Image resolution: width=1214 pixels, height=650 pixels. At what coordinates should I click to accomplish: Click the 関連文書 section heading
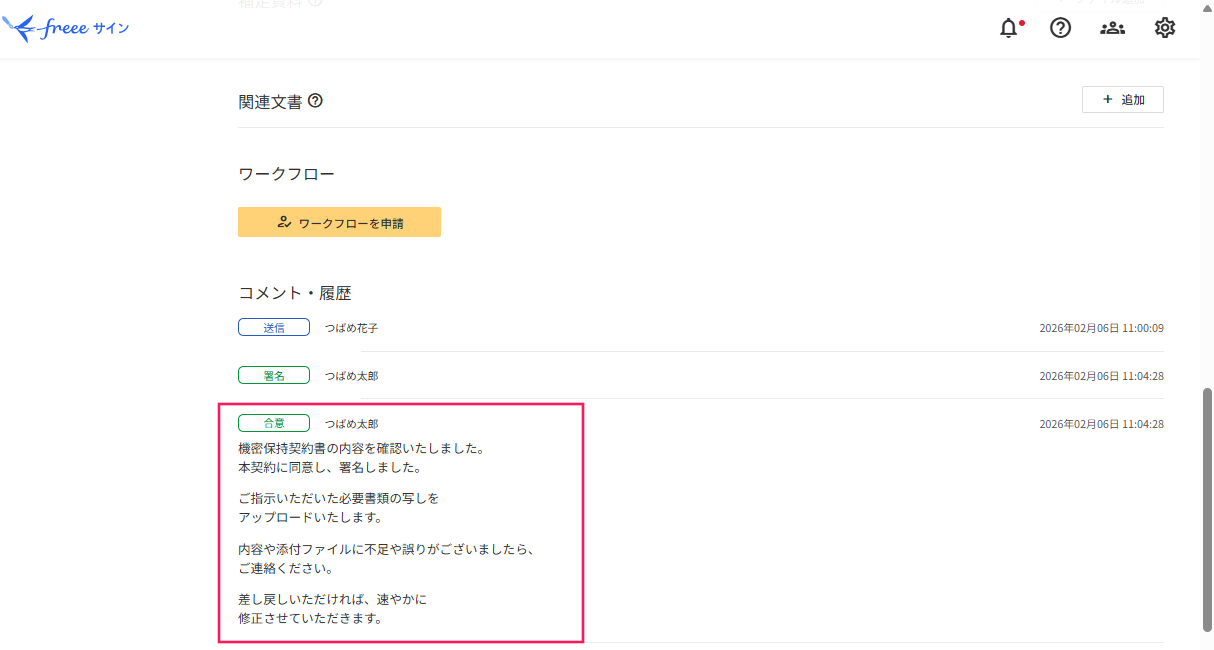[x=270, y=101]
